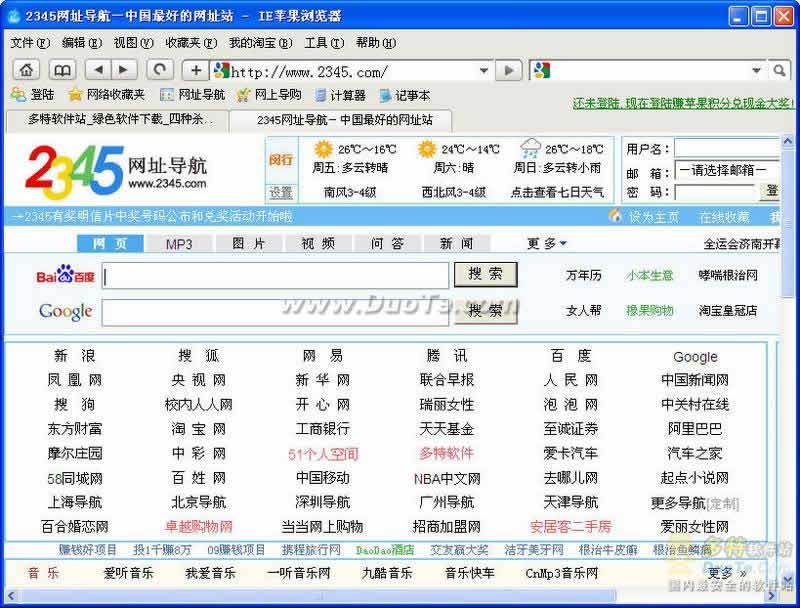Click the refresh page icon

click(x=160, y=70)
